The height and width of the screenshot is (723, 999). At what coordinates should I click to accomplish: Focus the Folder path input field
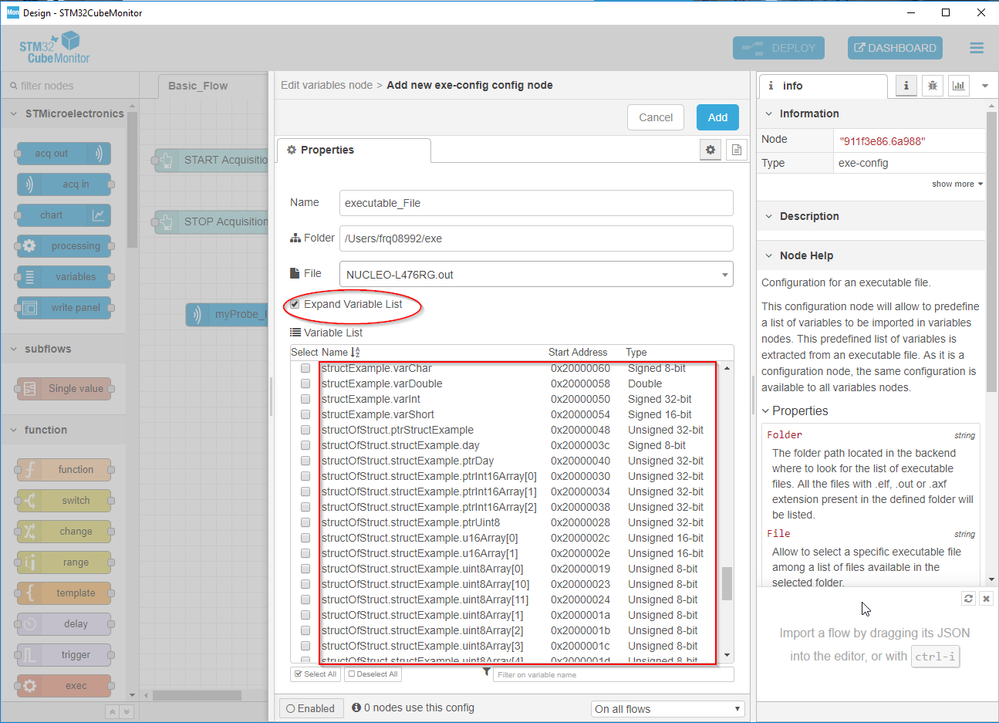[536, 238]
